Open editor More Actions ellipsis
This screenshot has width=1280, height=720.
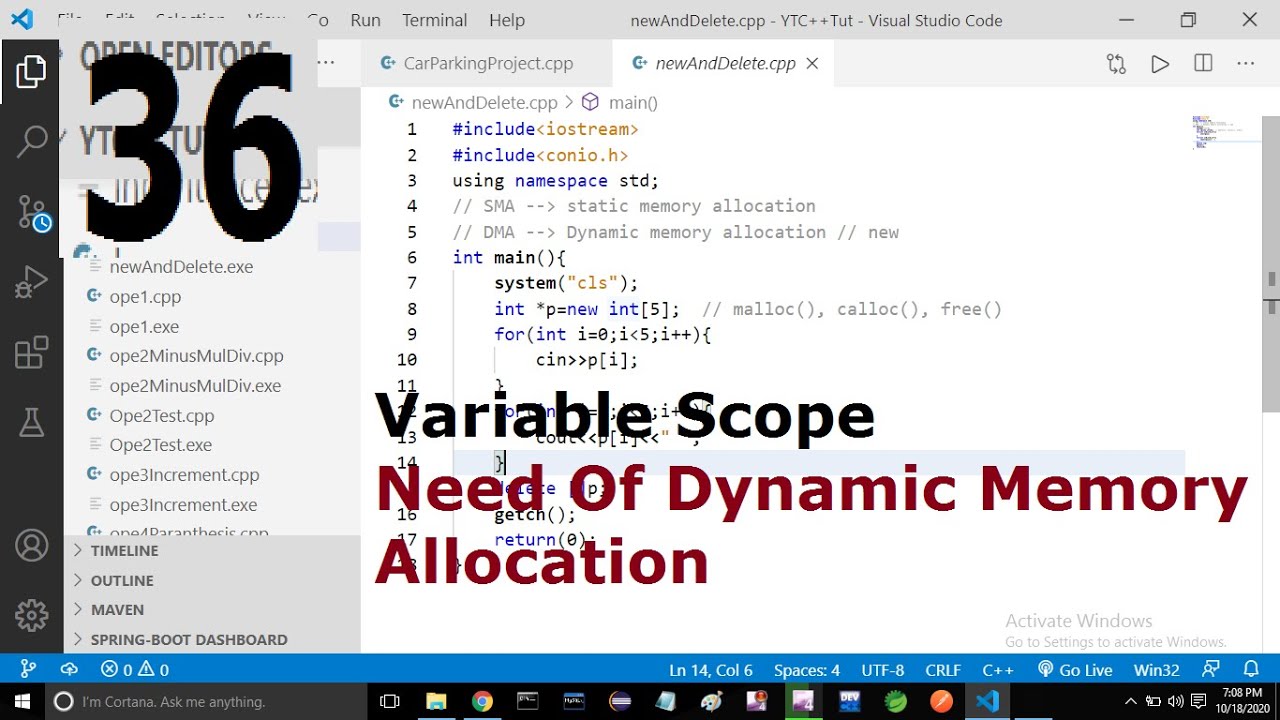(1245, 63)
